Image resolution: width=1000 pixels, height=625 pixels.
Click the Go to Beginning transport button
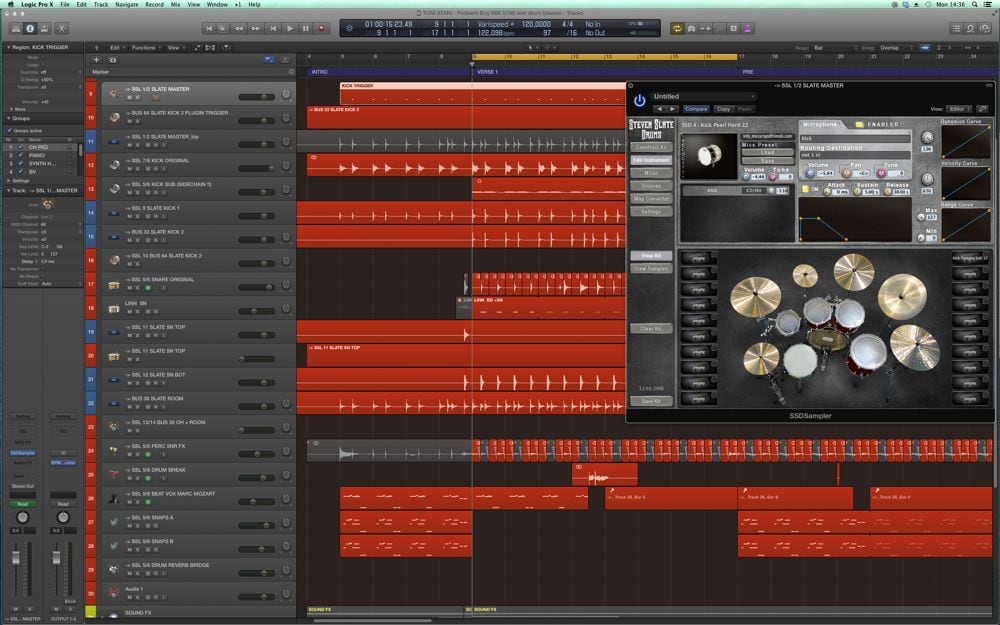tap(208, 29)
